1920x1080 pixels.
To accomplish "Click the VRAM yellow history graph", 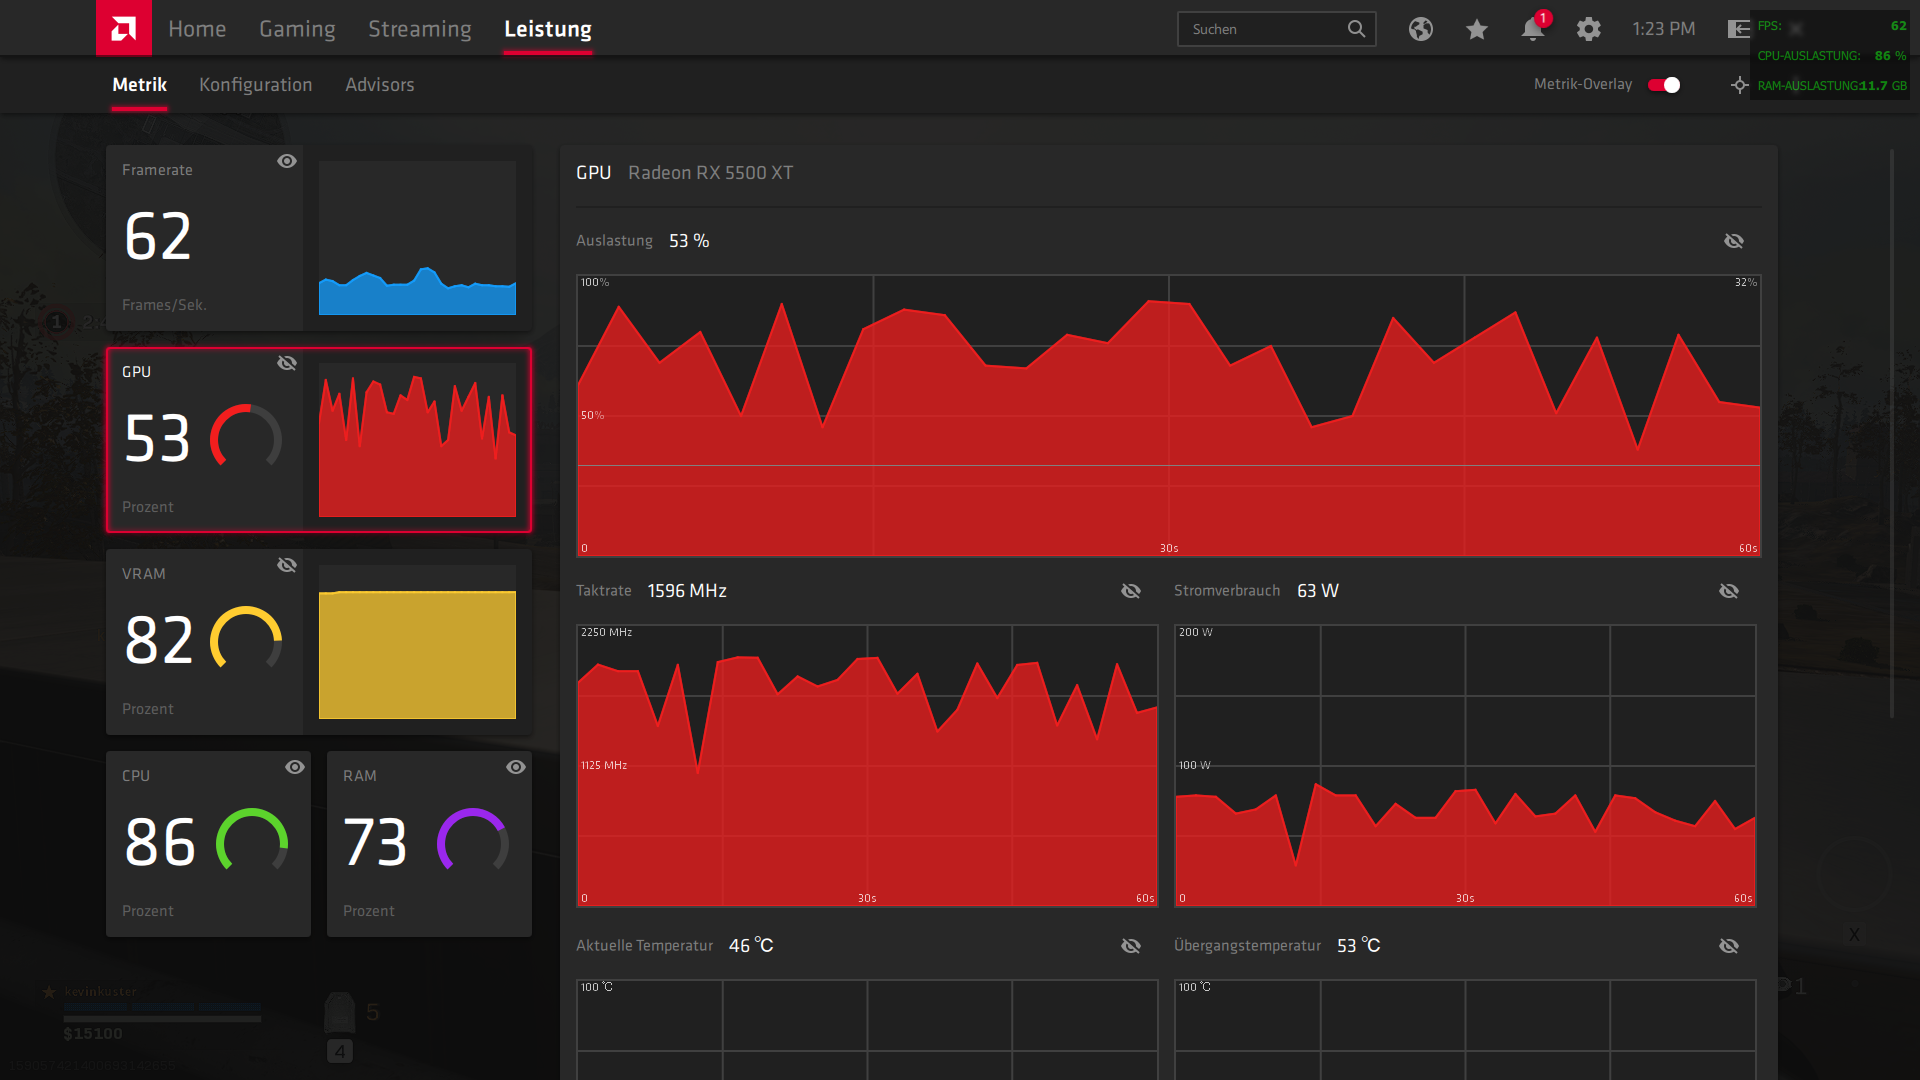I will (417, 642).
